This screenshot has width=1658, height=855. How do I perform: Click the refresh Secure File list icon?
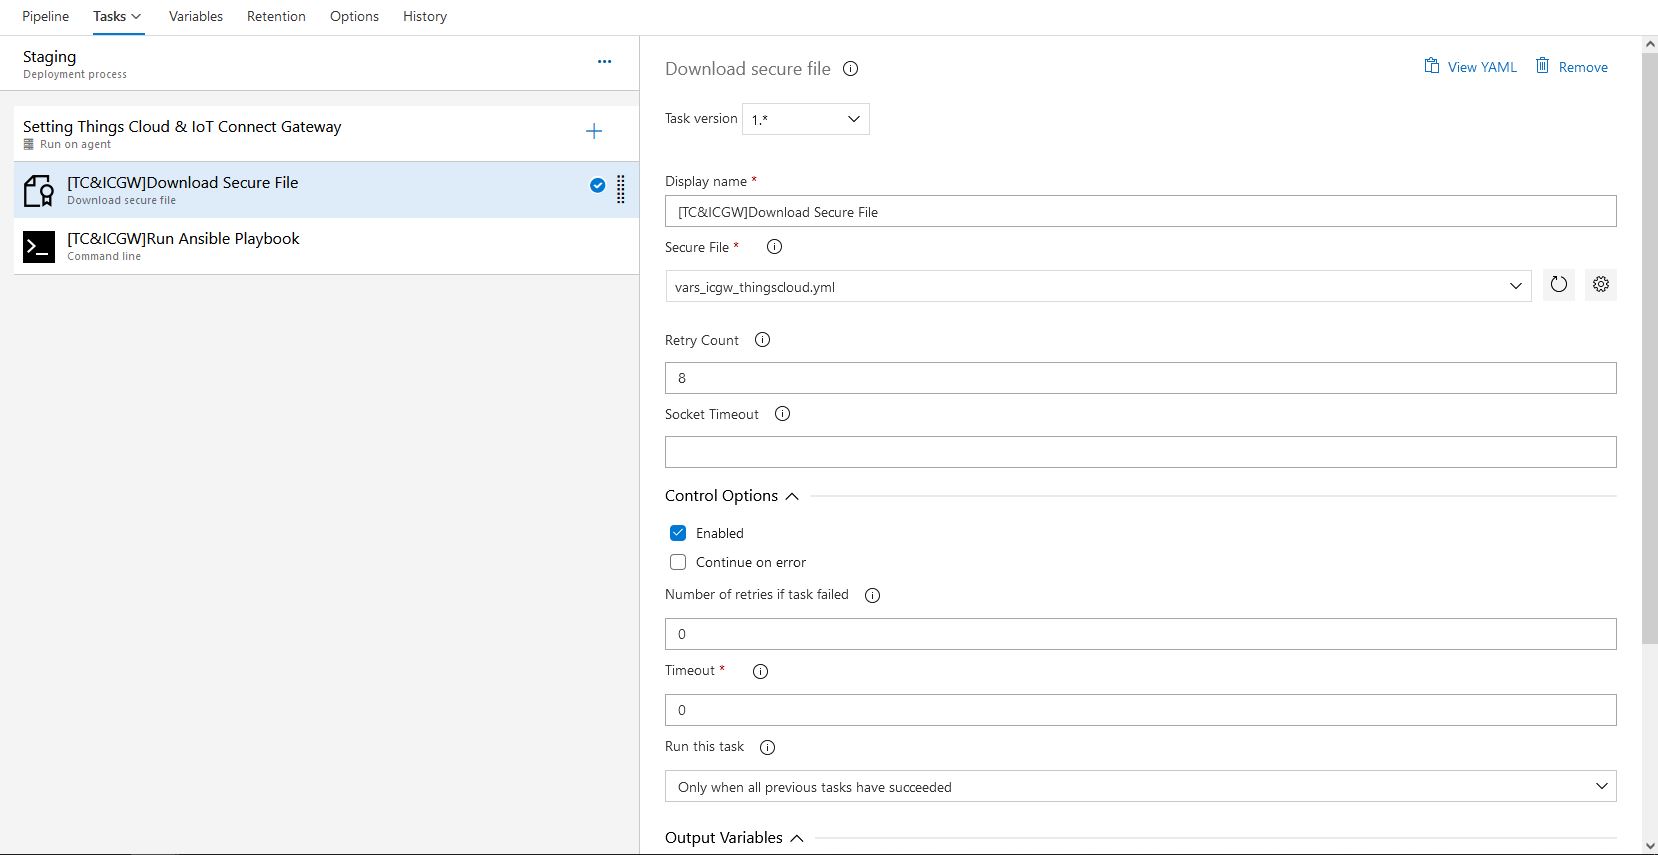click(x=1558, y=285)
